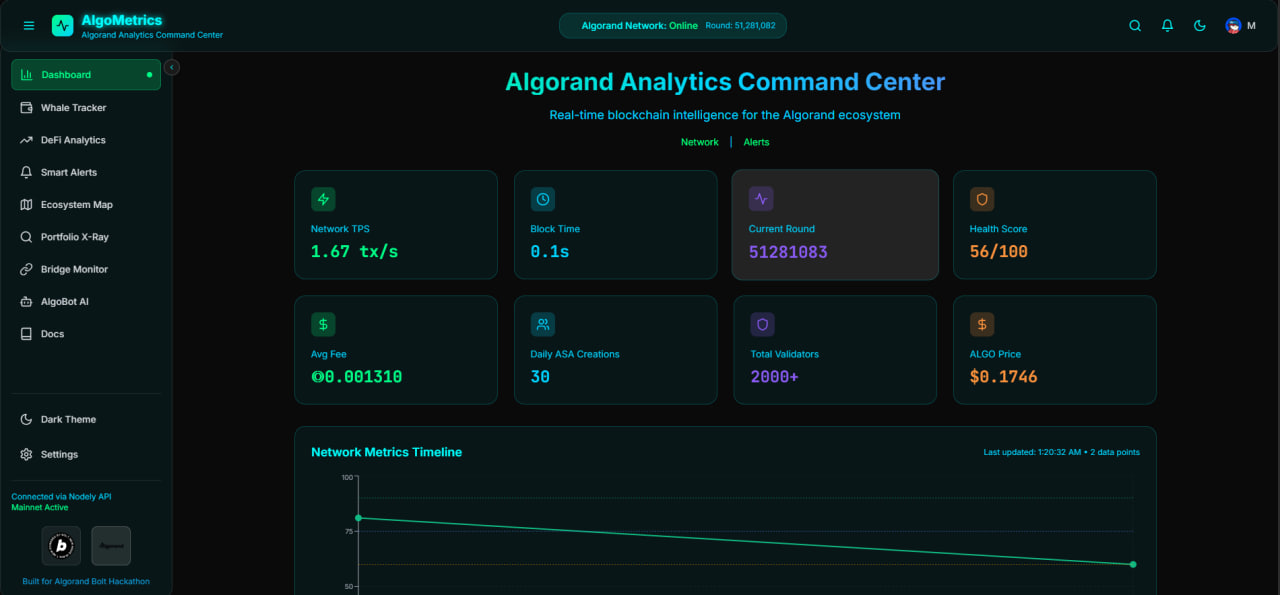Open Settings from sidebar
This screenshot has height=595, width=1280.
point(86,454)
